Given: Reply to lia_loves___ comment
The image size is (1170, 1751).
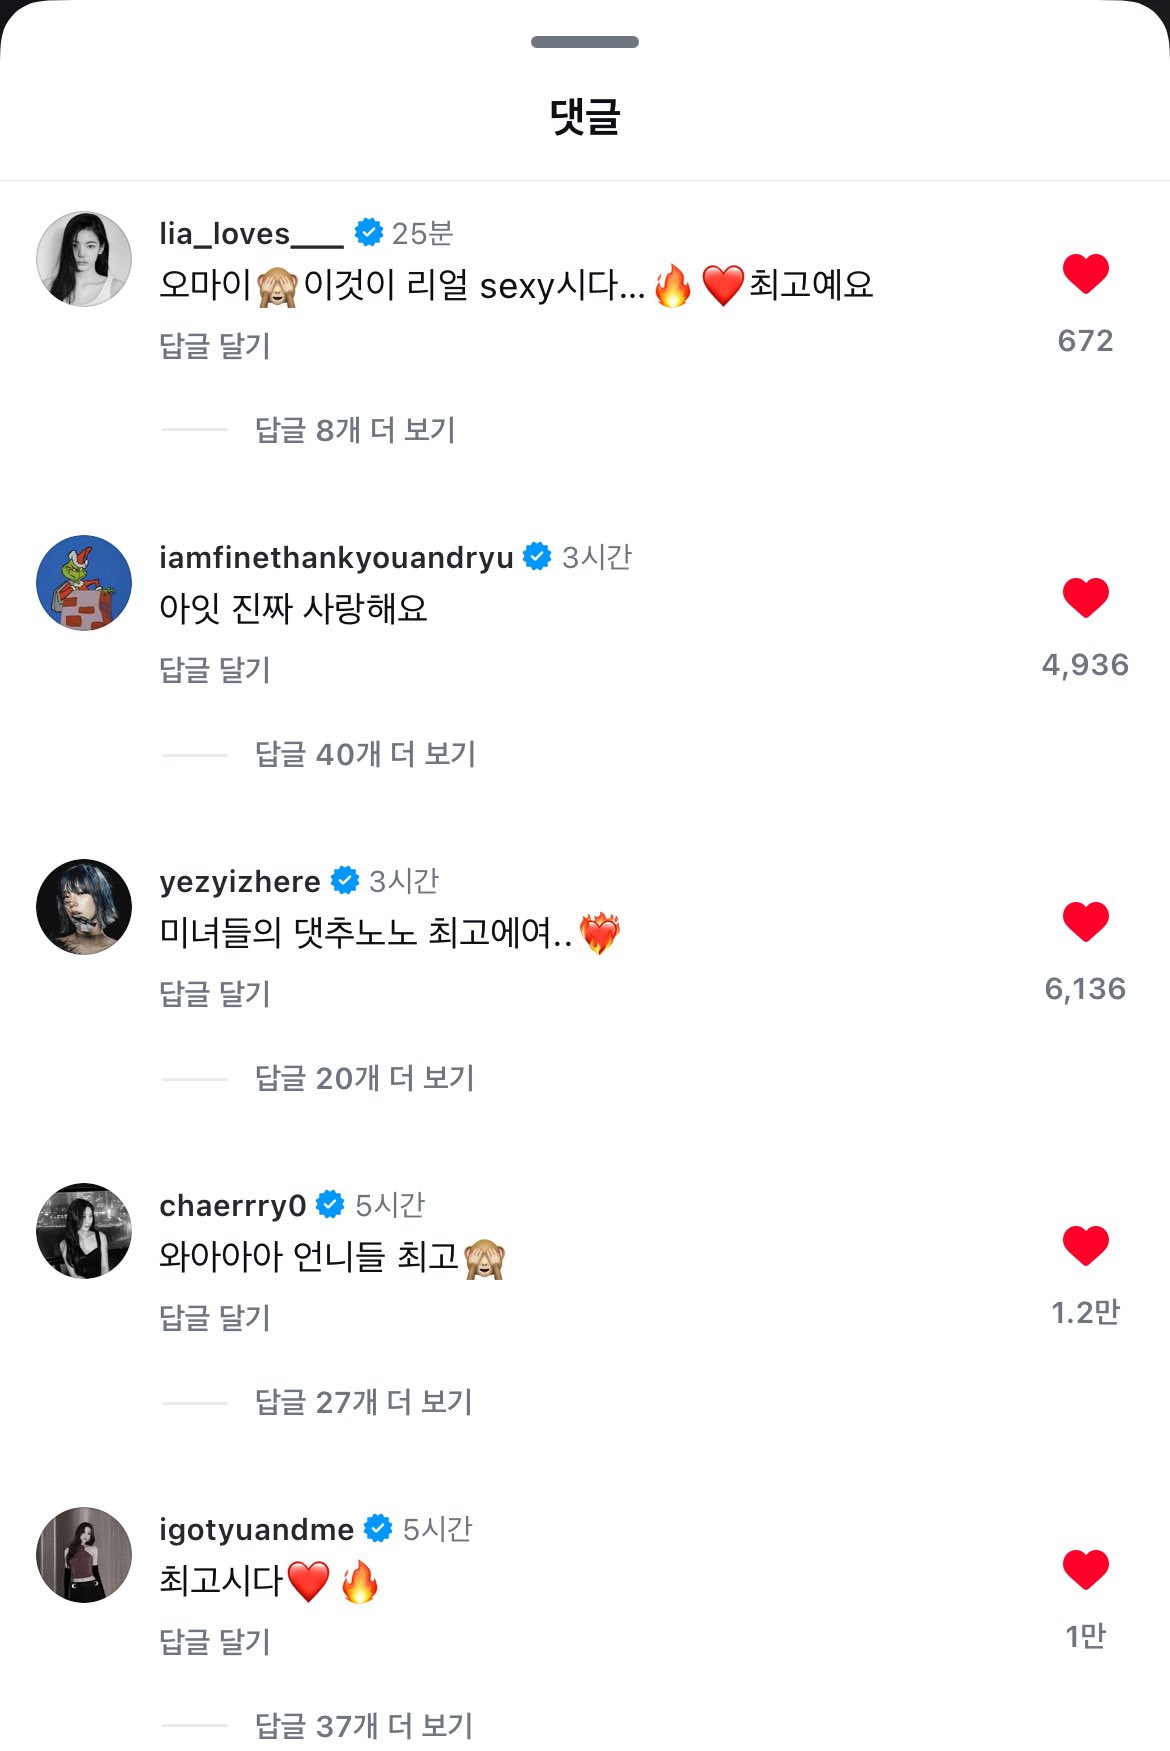Looking at the screenshot, I should pyautogui.click(x=215, y=346).
